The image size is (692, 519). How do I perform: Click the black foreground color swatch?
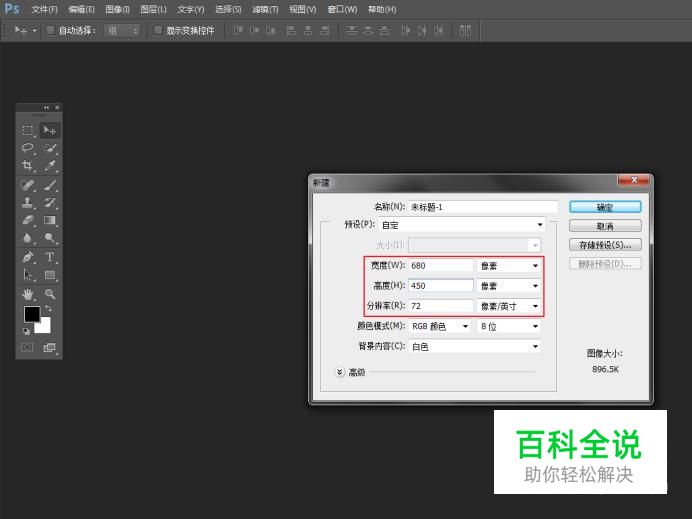(31, 314)
